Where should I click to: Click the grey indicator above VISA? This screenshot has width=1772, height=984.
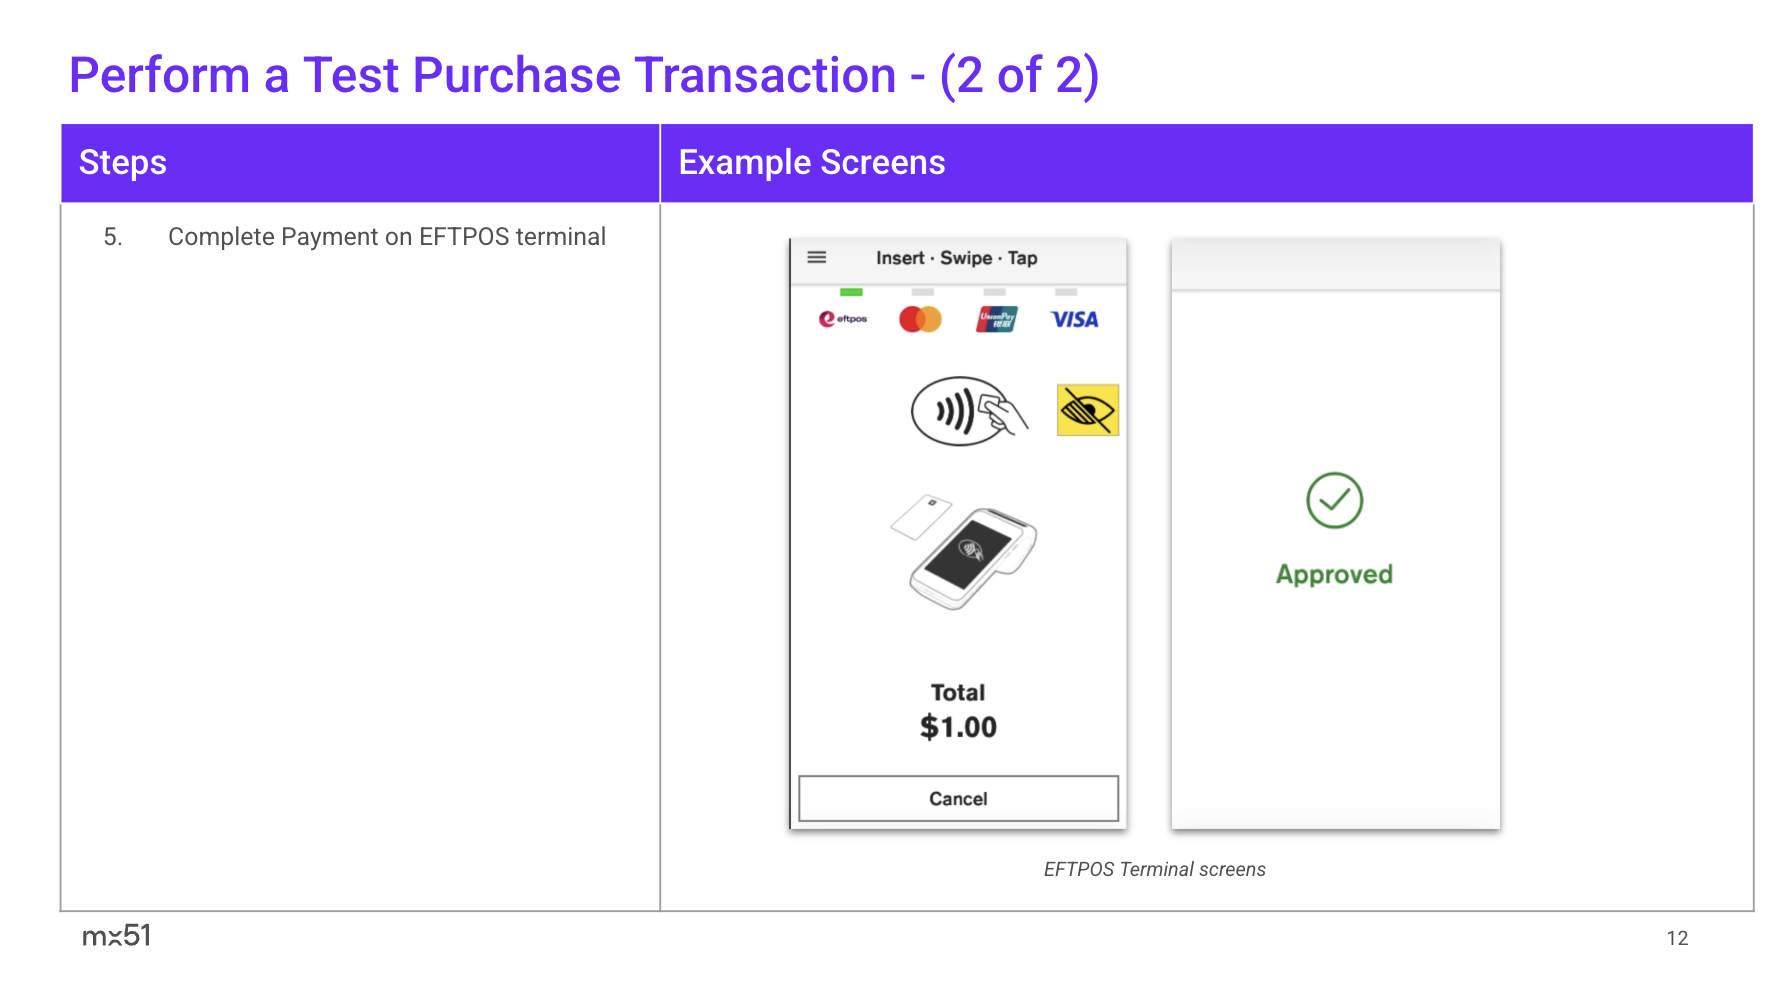1066,292
